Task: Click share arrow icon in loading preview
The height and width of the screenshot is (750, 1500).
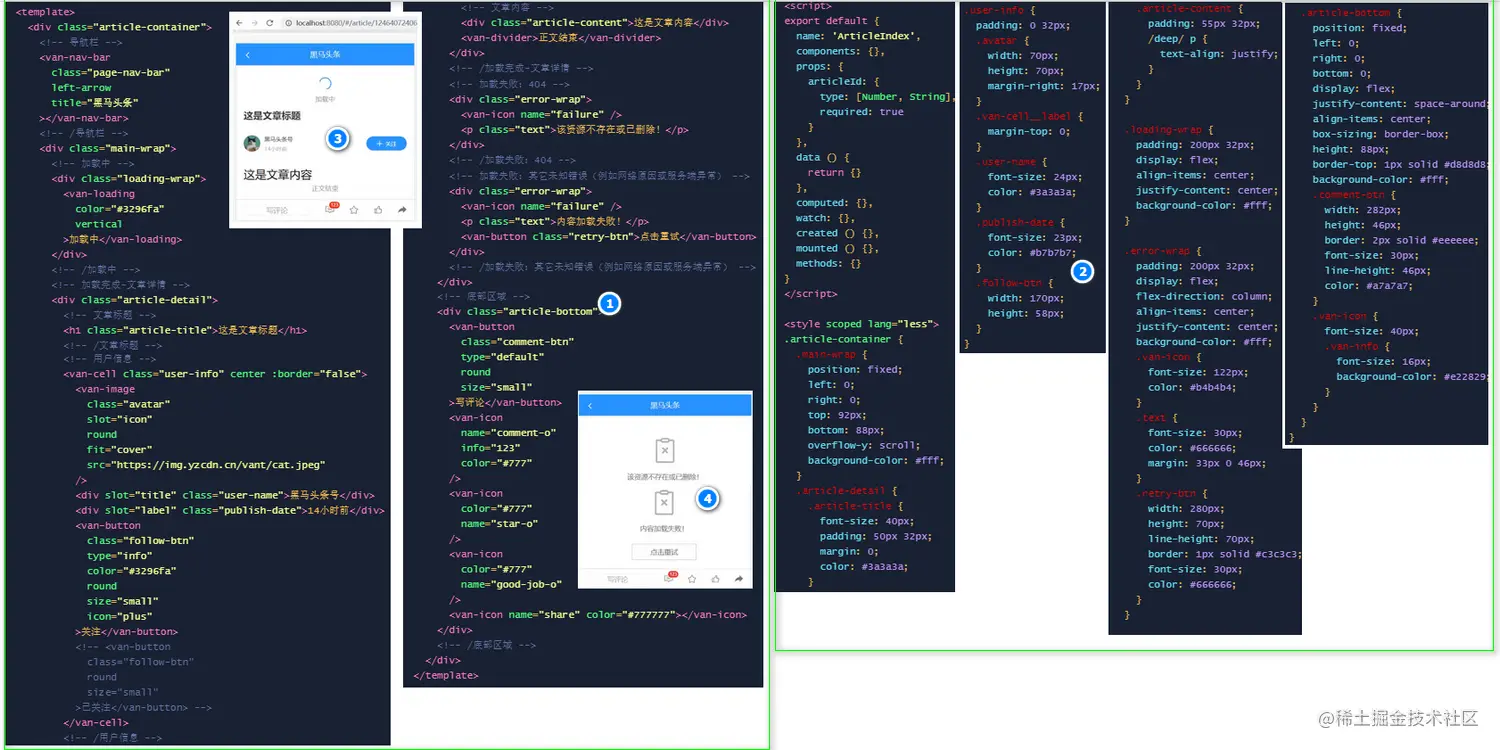Action: coord(402,210)
